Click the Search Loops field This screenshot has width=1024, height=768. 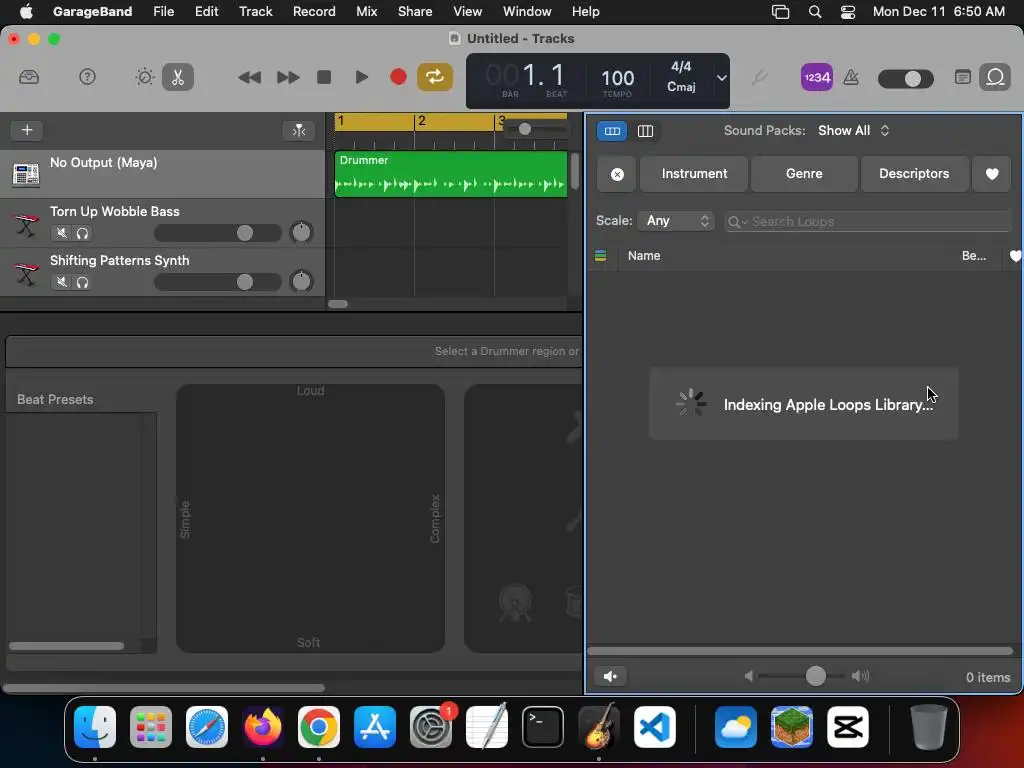(868, 221)
